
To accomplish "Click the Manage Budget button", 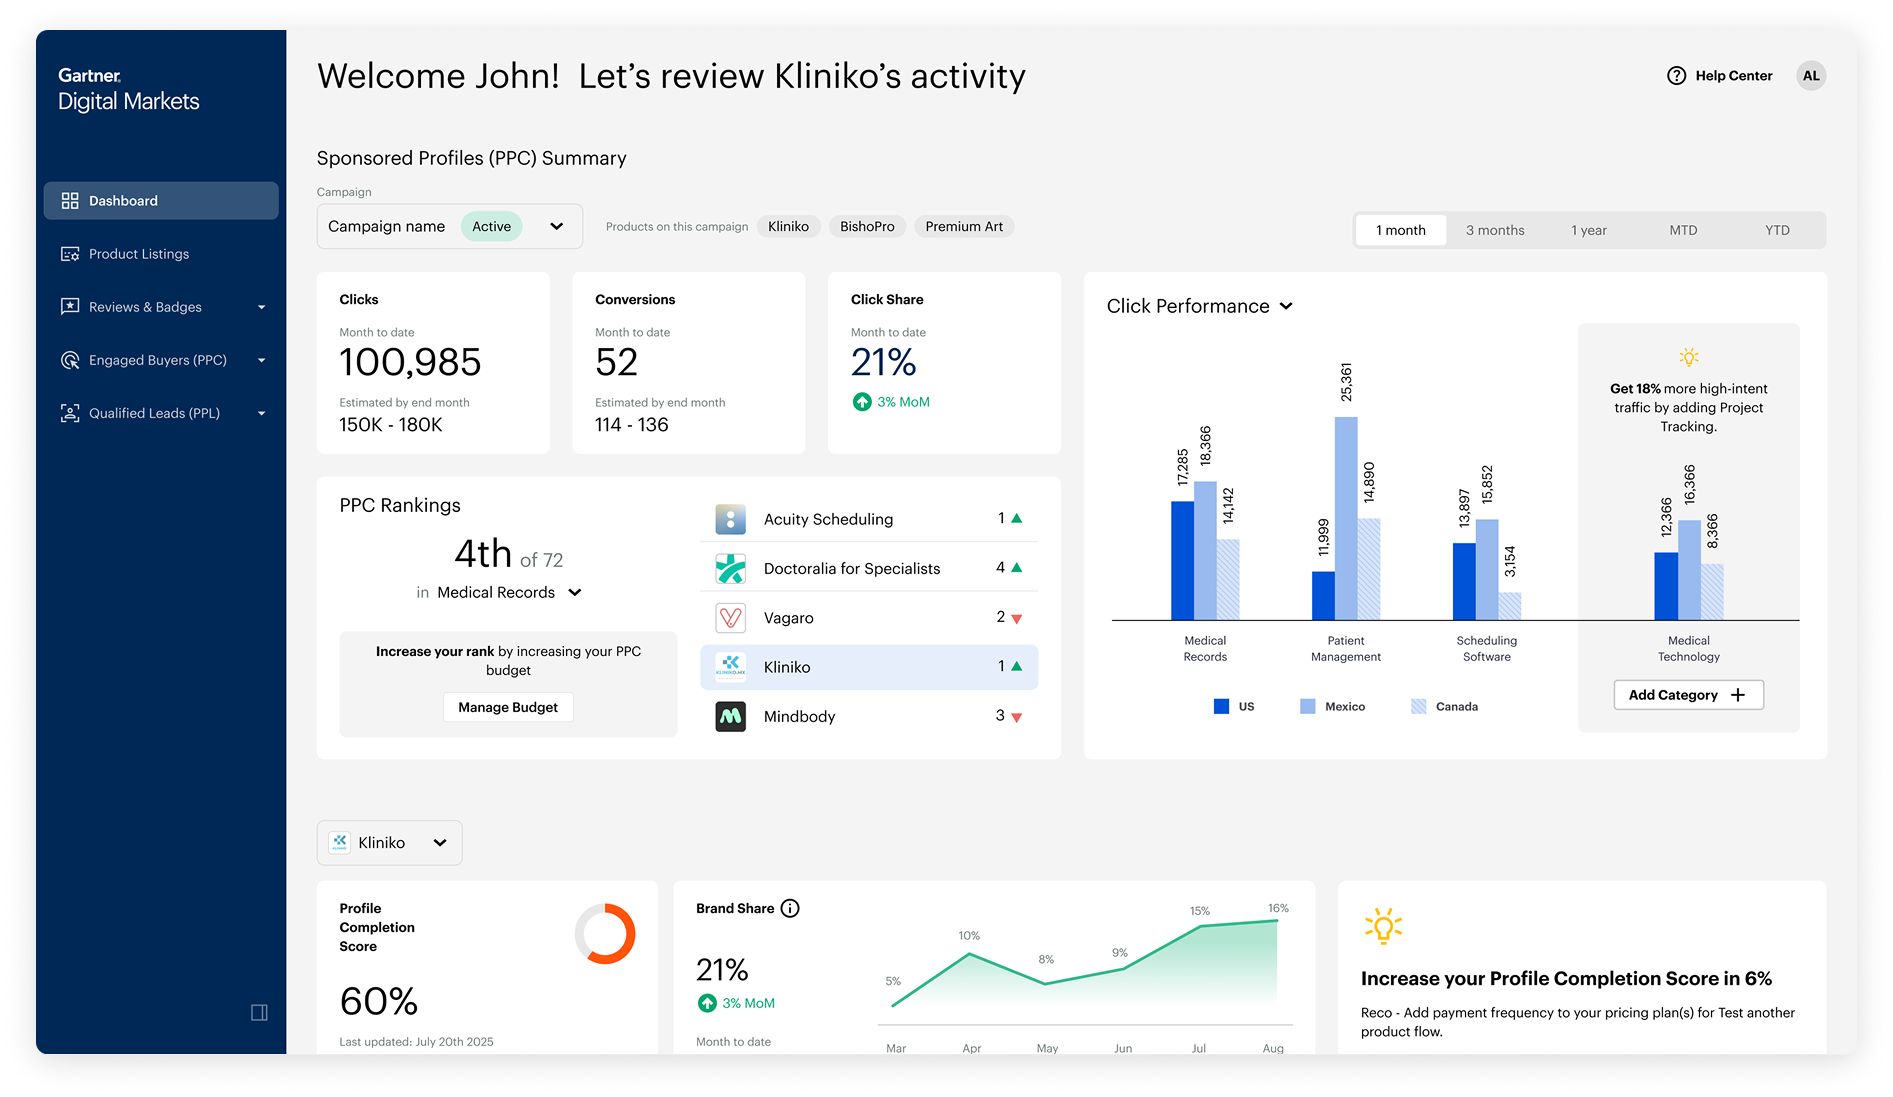I will 508,707.
